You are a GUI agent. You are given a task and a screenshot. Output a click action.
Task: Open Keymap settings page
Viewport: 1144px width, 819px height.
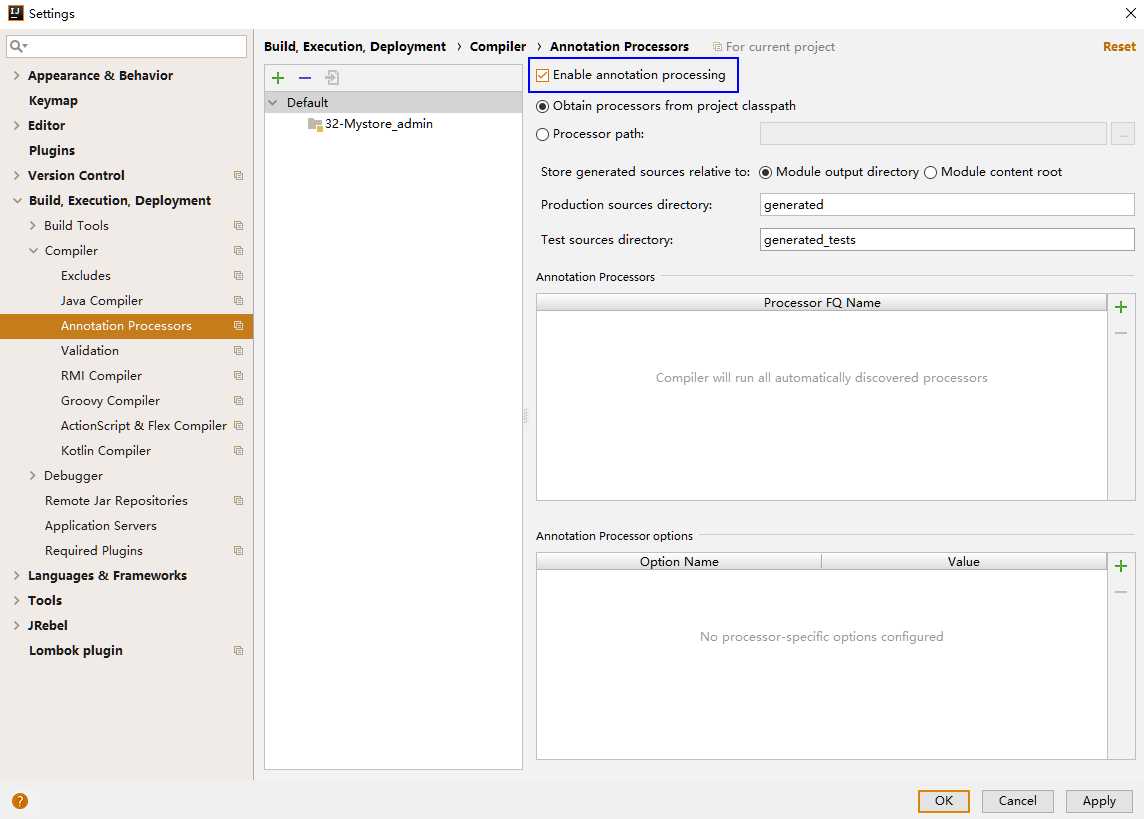coord(53,101)
